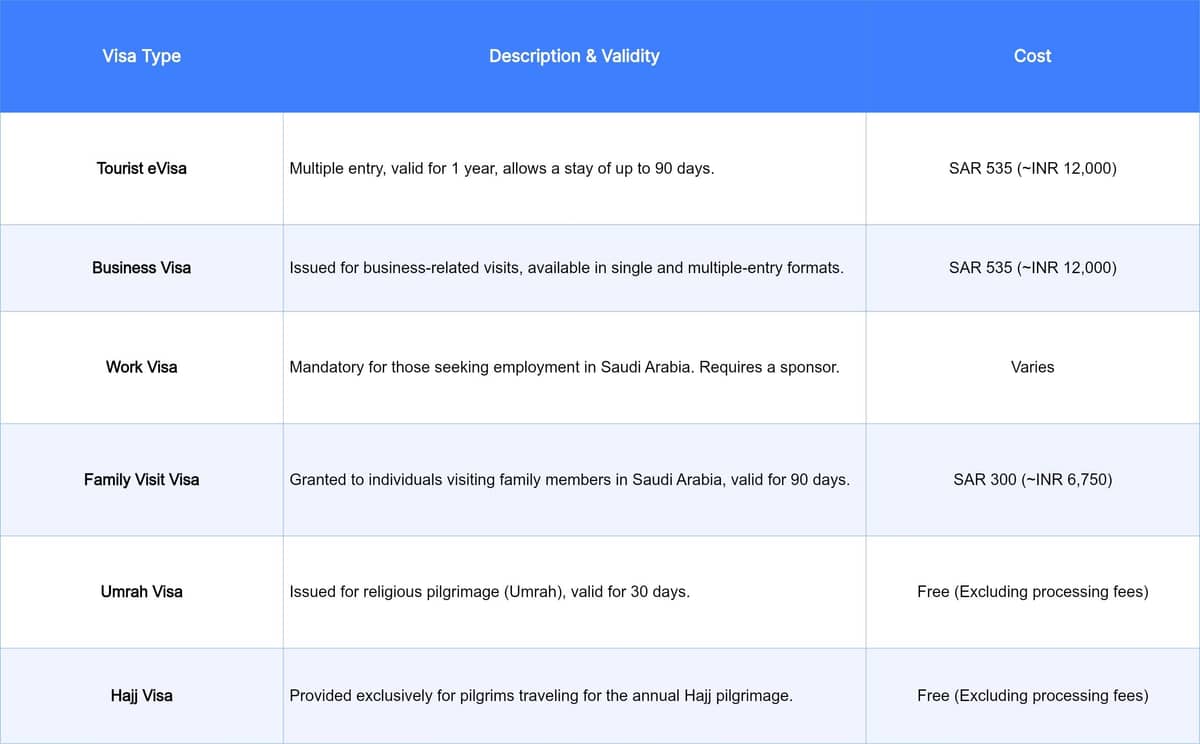Click the Work Visa 'Varies' cost cell
This screenshot has height=744, width=1200.
point(1032,367)
